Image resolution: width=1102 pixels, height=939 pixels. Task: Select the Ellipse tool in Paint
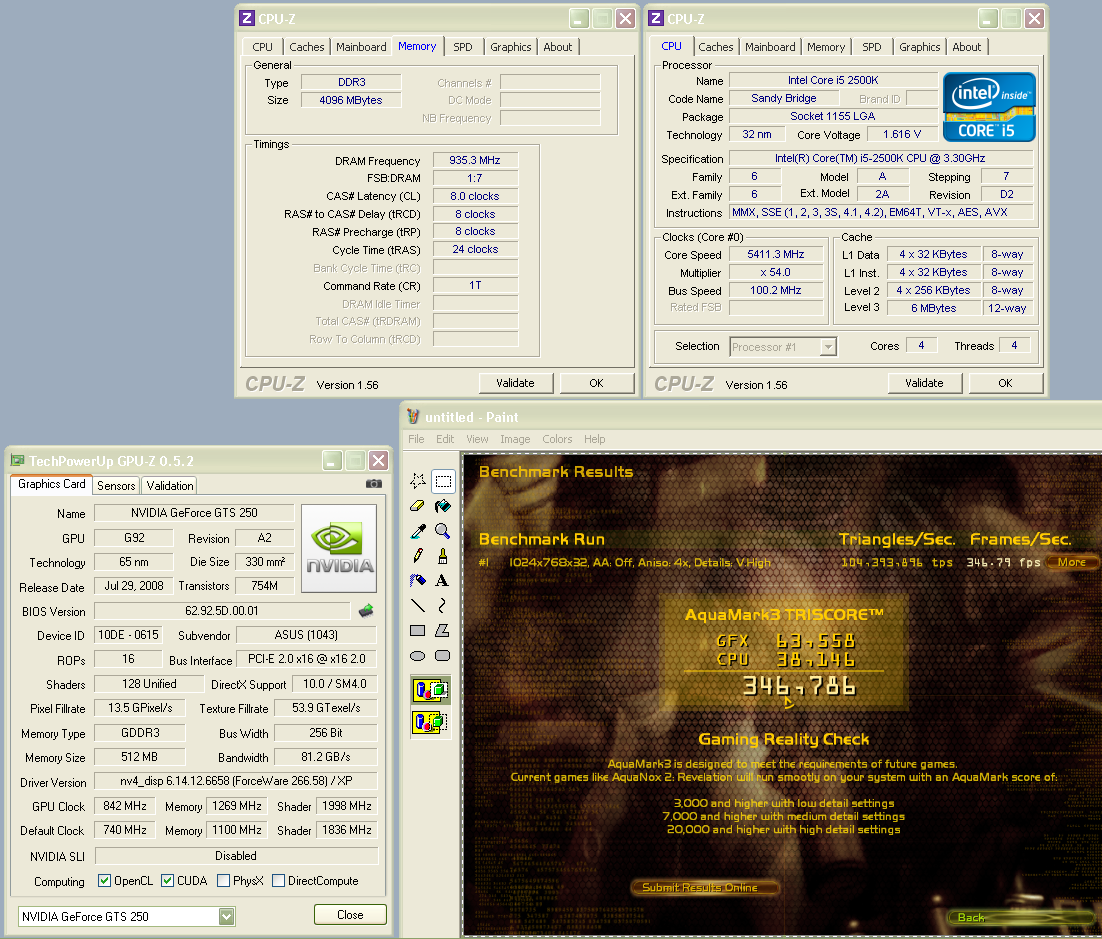tap(417, 656)
